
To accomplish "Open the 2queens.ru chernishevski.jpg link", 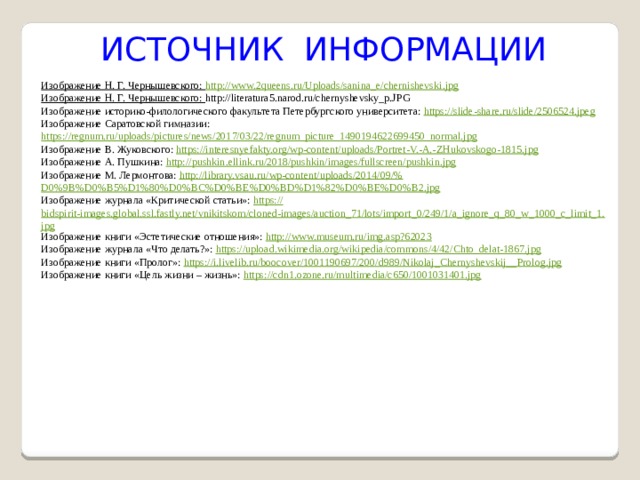I will [332, 86].
